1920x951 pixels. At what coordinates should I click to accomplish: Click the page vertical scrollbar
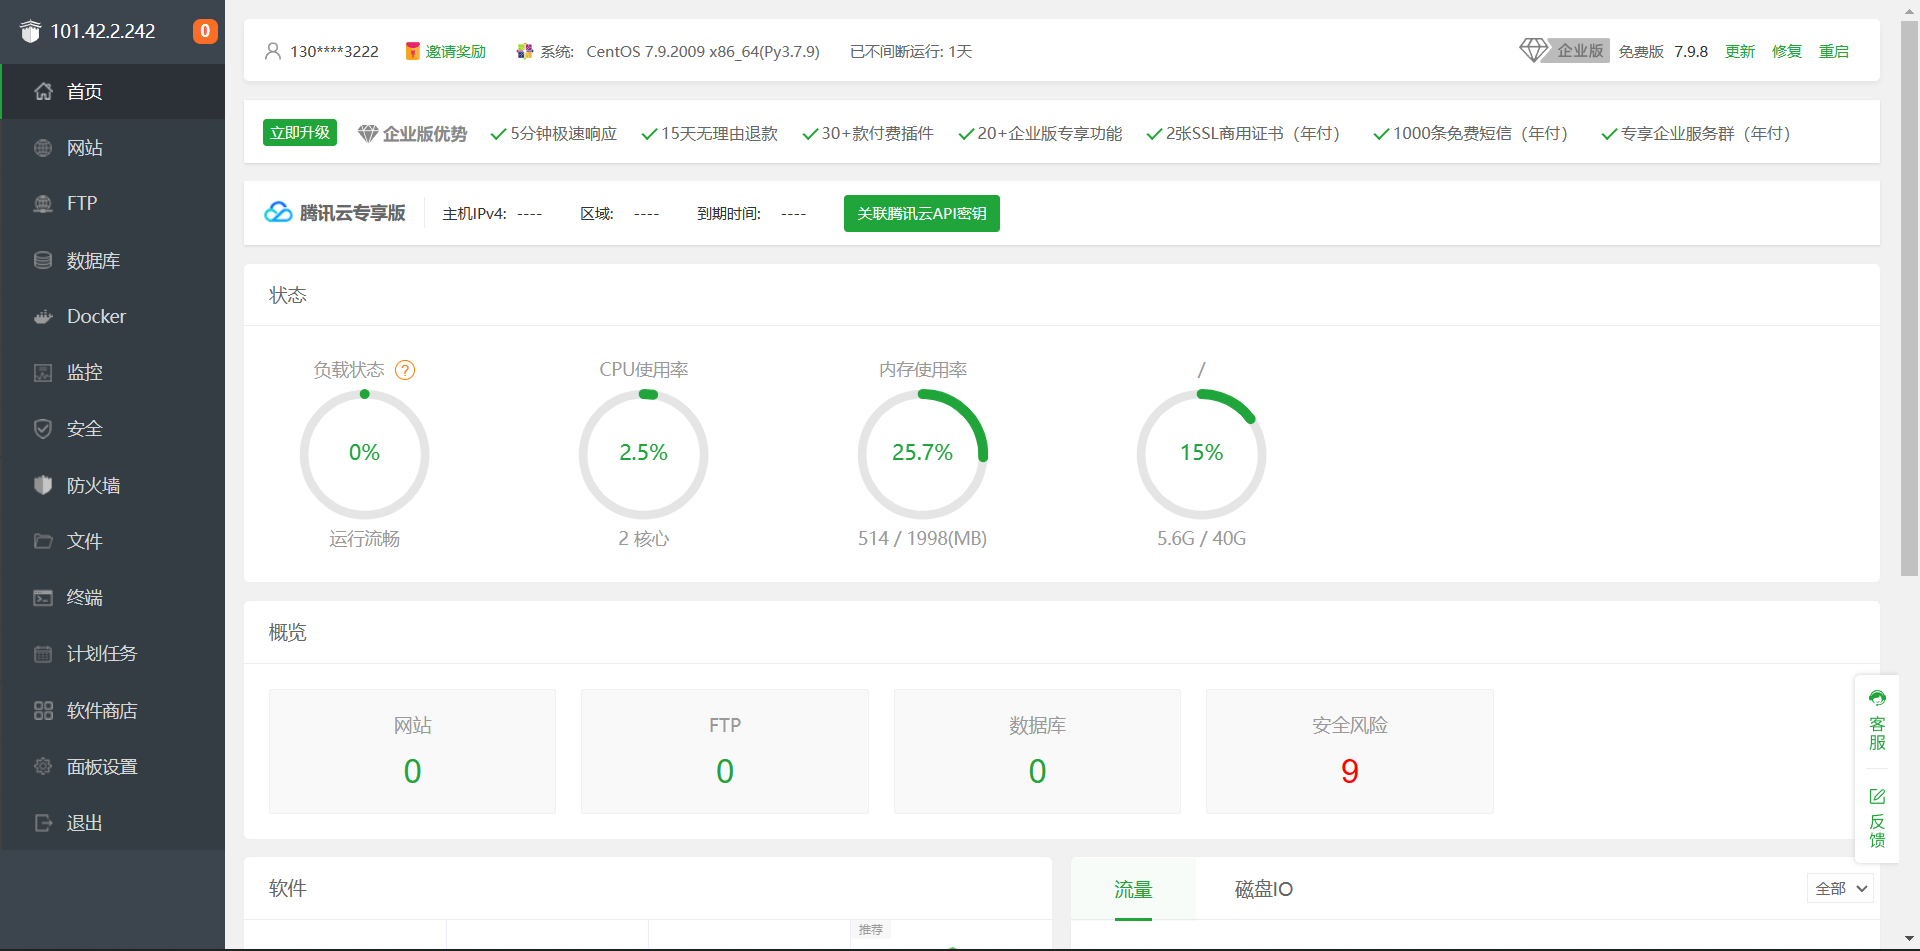1910,299
